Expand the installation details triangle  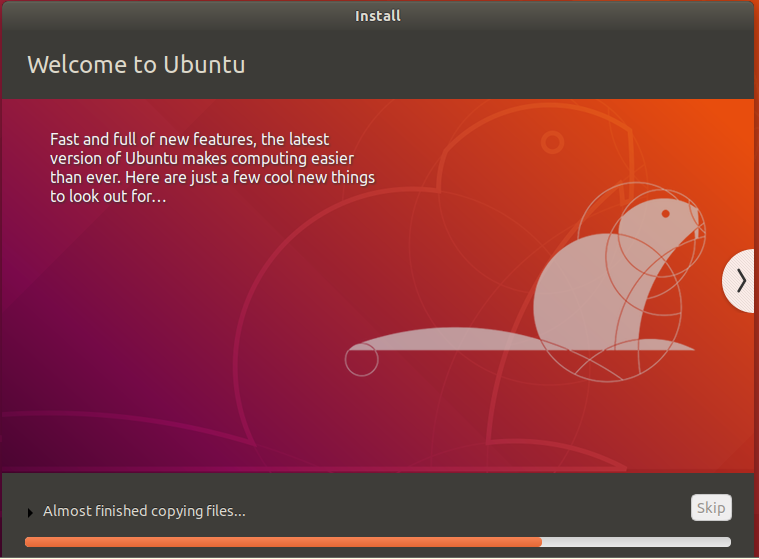pos(30,512)
